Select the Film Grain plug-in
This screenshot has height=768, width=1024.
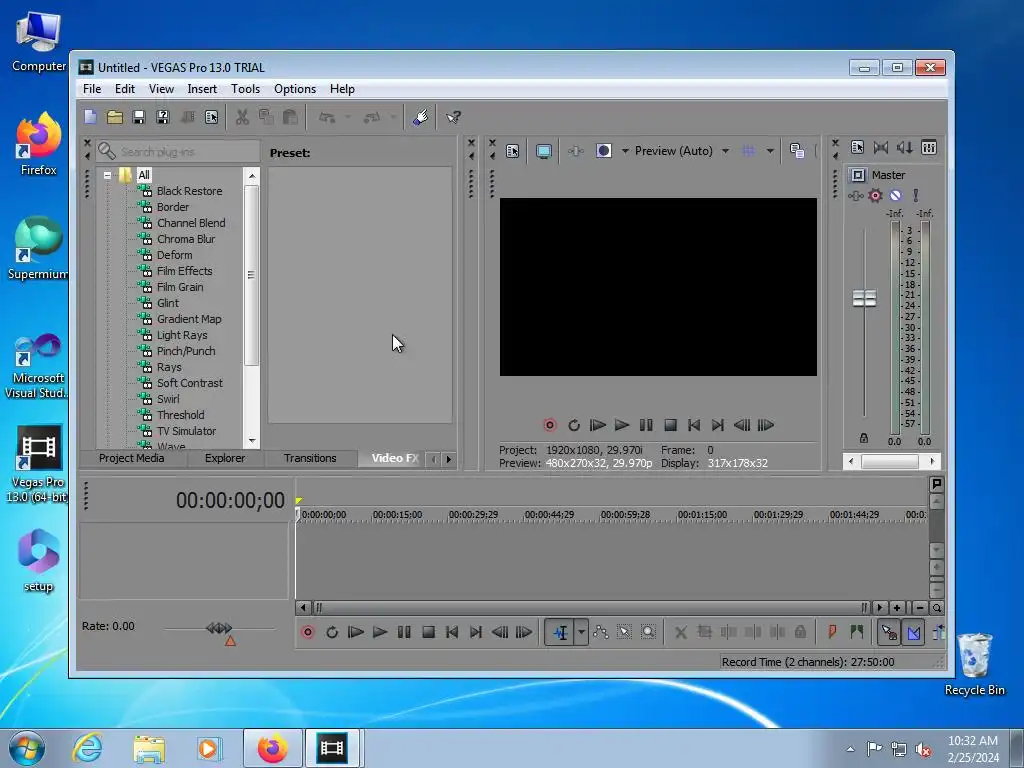click(x=180, y=287)
